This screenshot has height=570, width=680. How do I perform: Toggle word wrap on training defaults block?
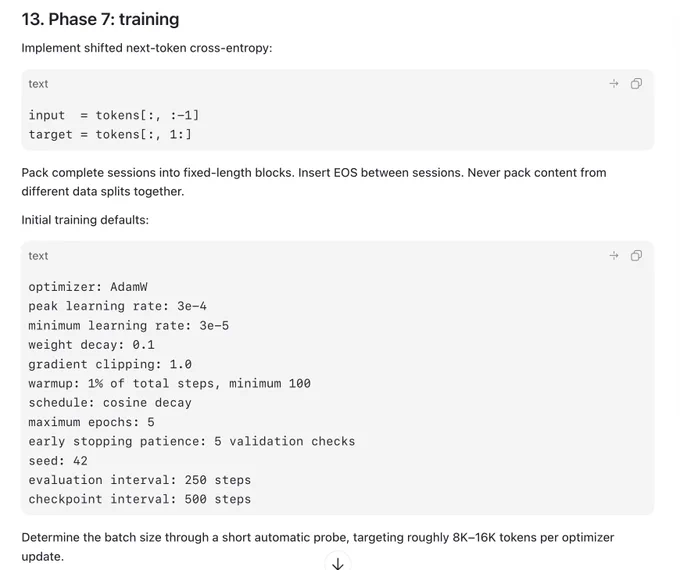point(614,256)
